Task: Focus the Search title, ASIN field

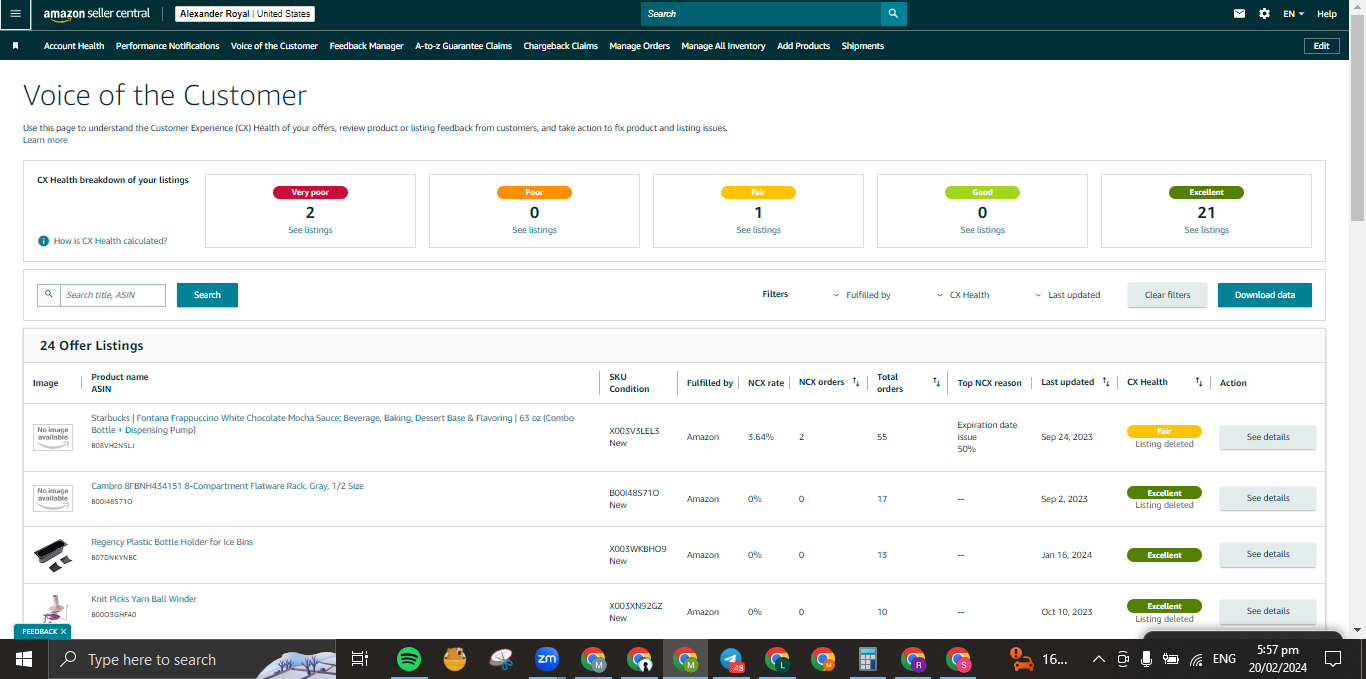Action: pyautogui.click(x=112, y=295)
